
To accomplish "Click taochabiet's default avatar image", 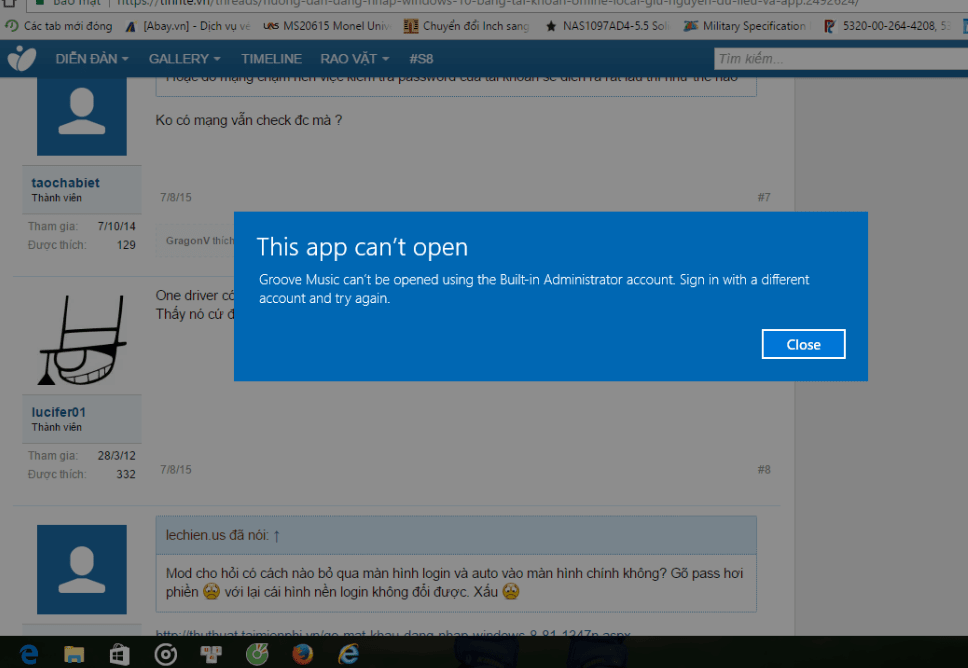I will 82,114.
